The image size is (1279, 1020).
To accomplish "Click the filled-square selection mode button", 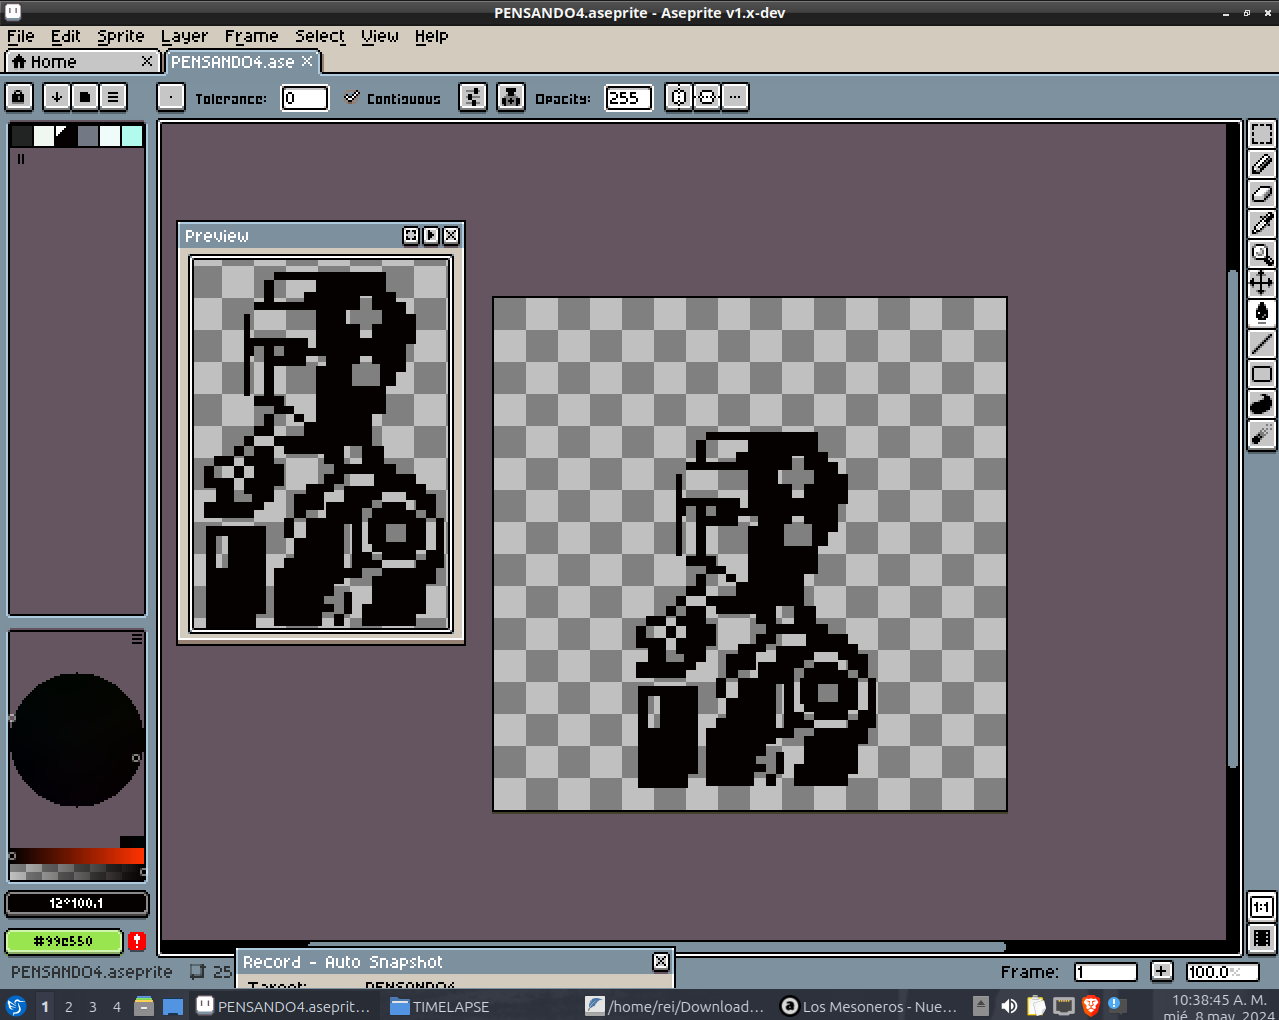I will tap(85, 97).
